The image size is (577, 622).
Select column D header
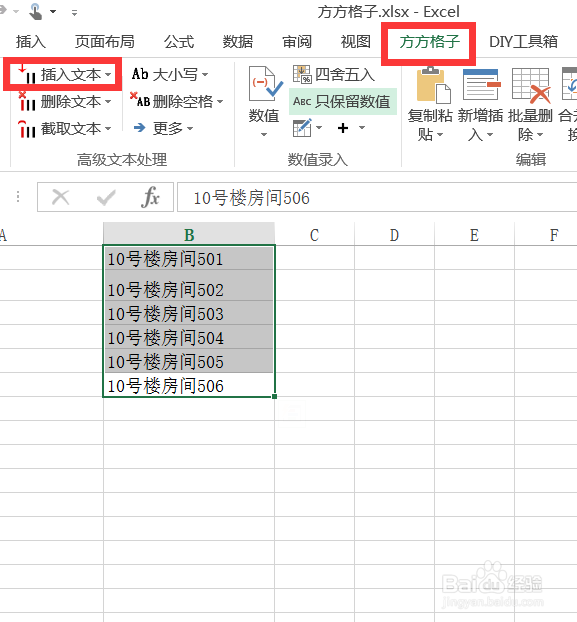point(395,234)
